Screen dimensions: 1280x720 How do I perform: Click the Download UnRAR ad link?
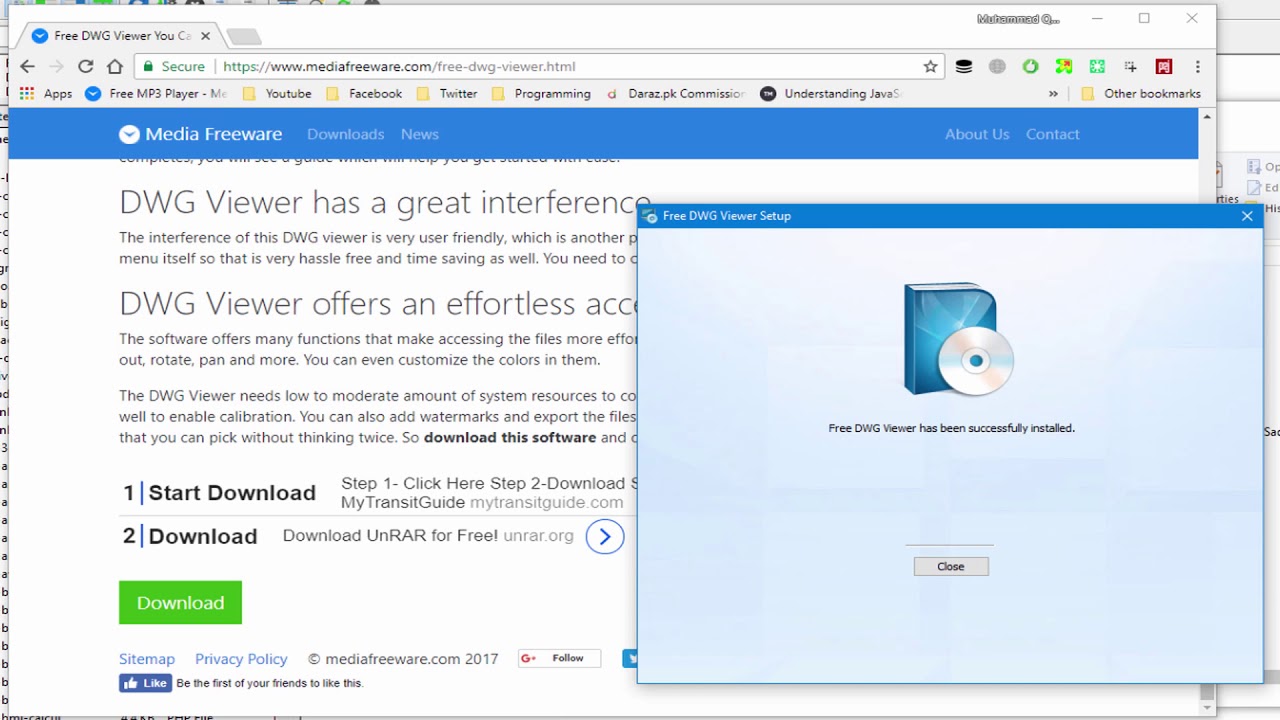390,536
